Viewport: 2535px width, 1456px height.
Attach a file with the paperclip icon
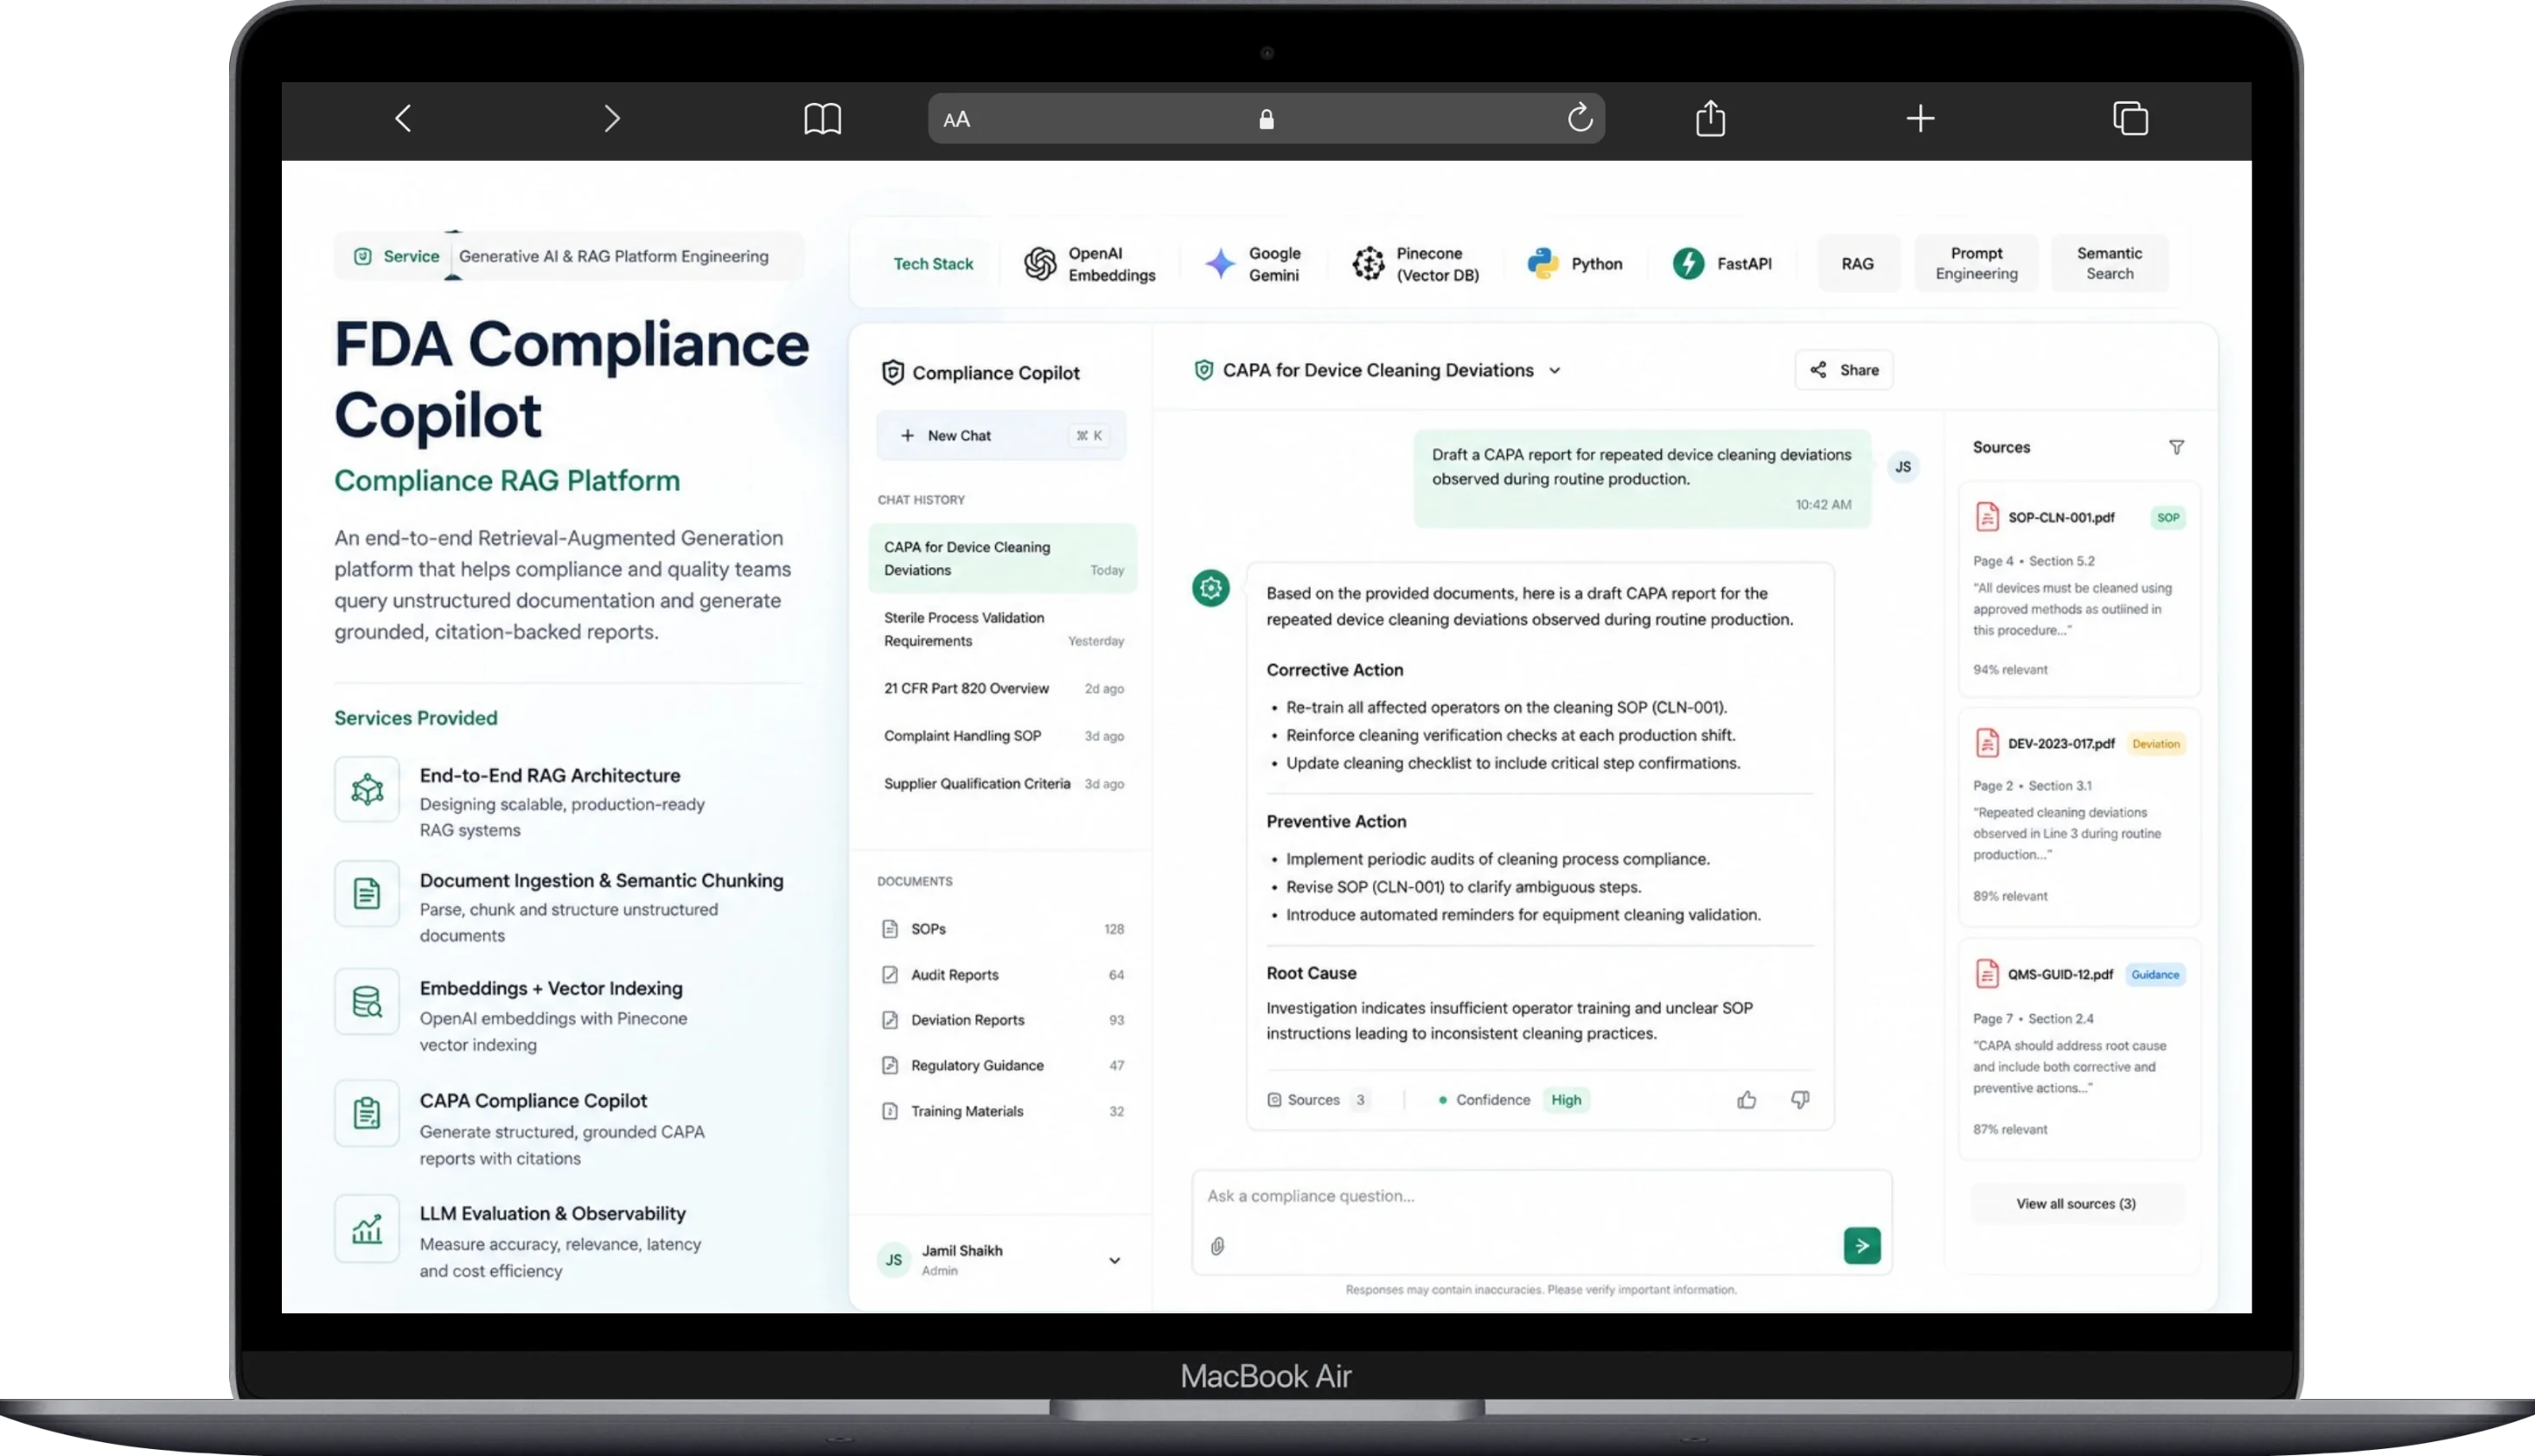tap(1217, 1247)
